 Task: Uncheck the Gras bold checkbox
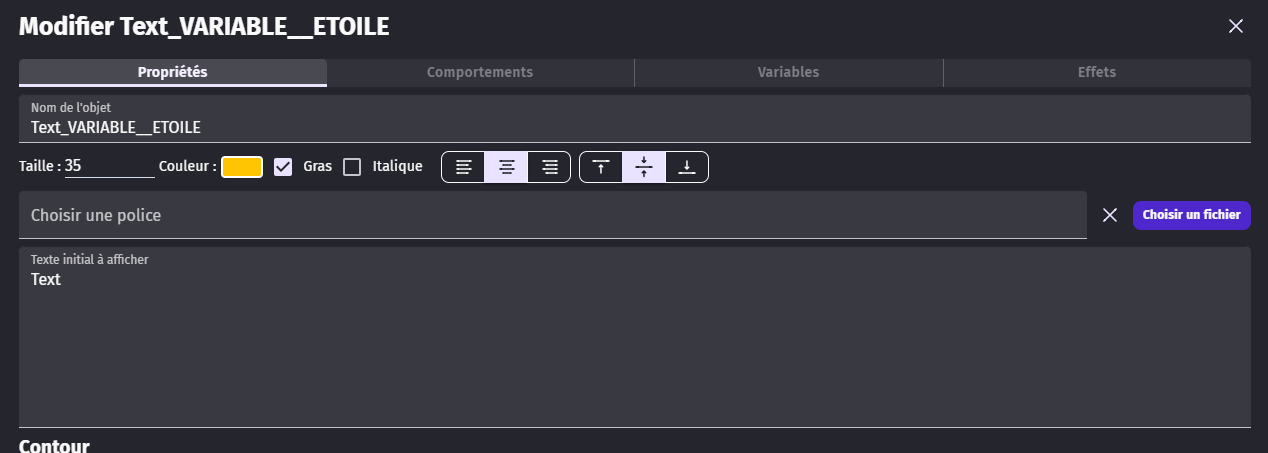click(x=283, y=167)
